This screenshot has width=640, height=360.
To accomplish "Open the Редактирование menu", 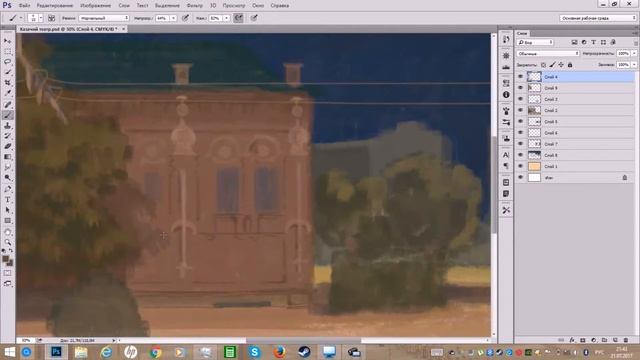I will point(55,6).
